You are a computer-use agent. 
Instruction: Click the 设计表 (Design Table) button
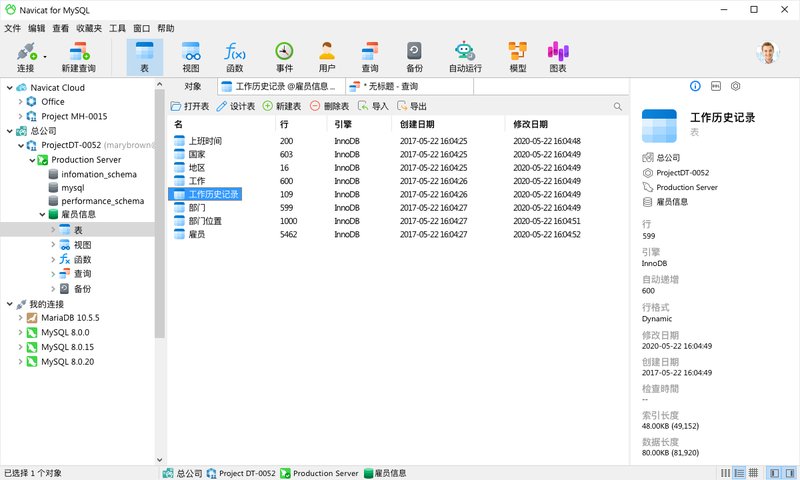[236, 106]
